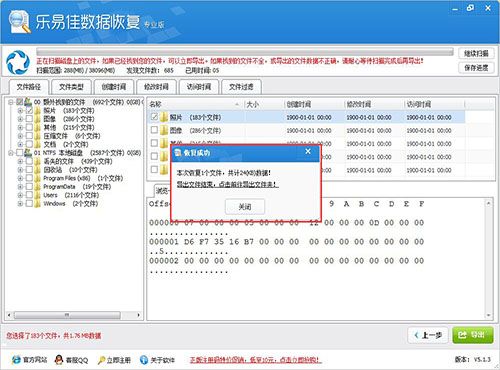This screenshot has width=500, height=370.
Task: Switch to the 创建时间 tab
Action: (114, 87)
